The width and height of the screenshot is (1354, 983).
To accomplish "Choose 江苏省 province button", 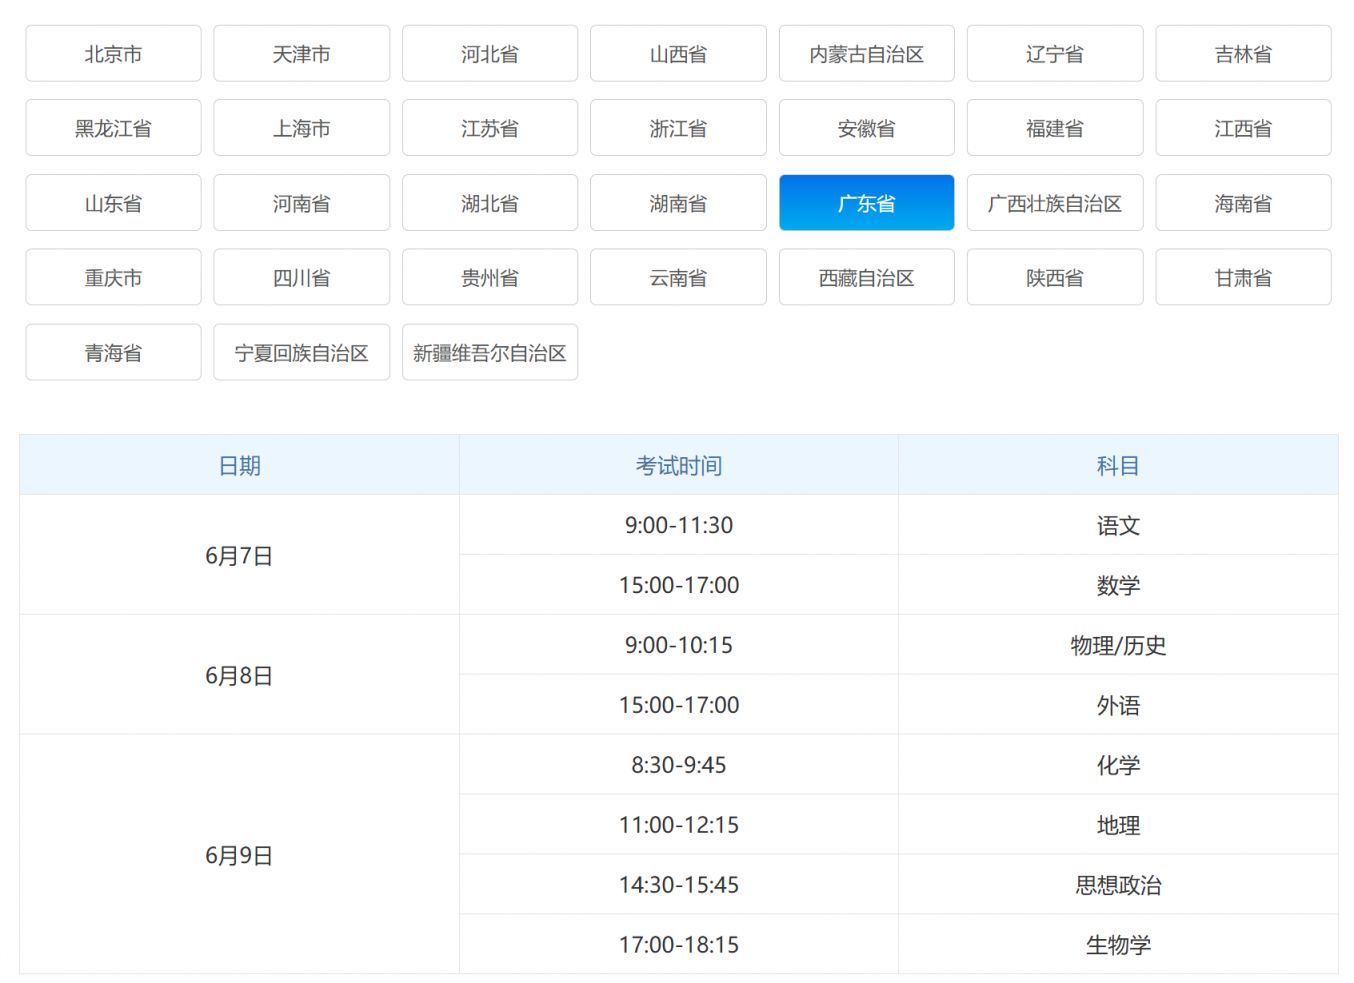I will pyautogui.click(x=490, y=128).
